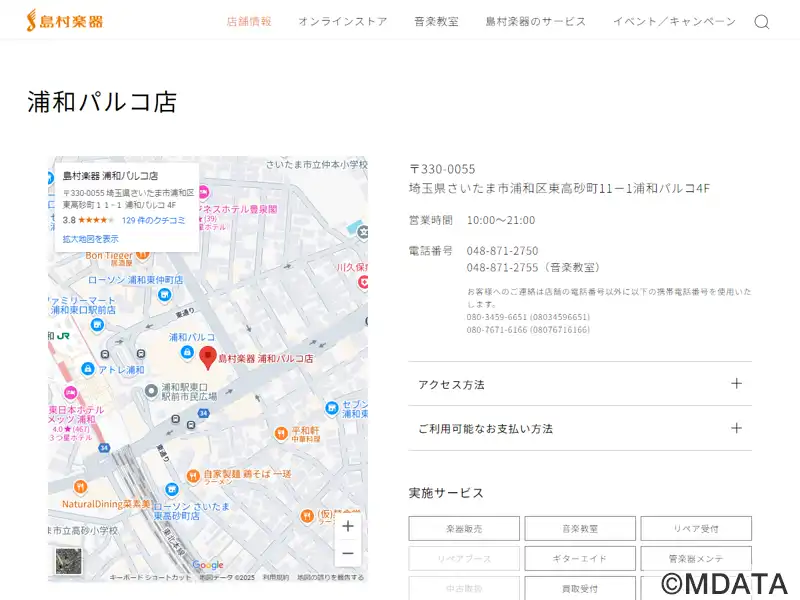Click the (仮) restaurant marker near zoom controls
The width and height of the screenshot is (800, 600).
point(307,516)
